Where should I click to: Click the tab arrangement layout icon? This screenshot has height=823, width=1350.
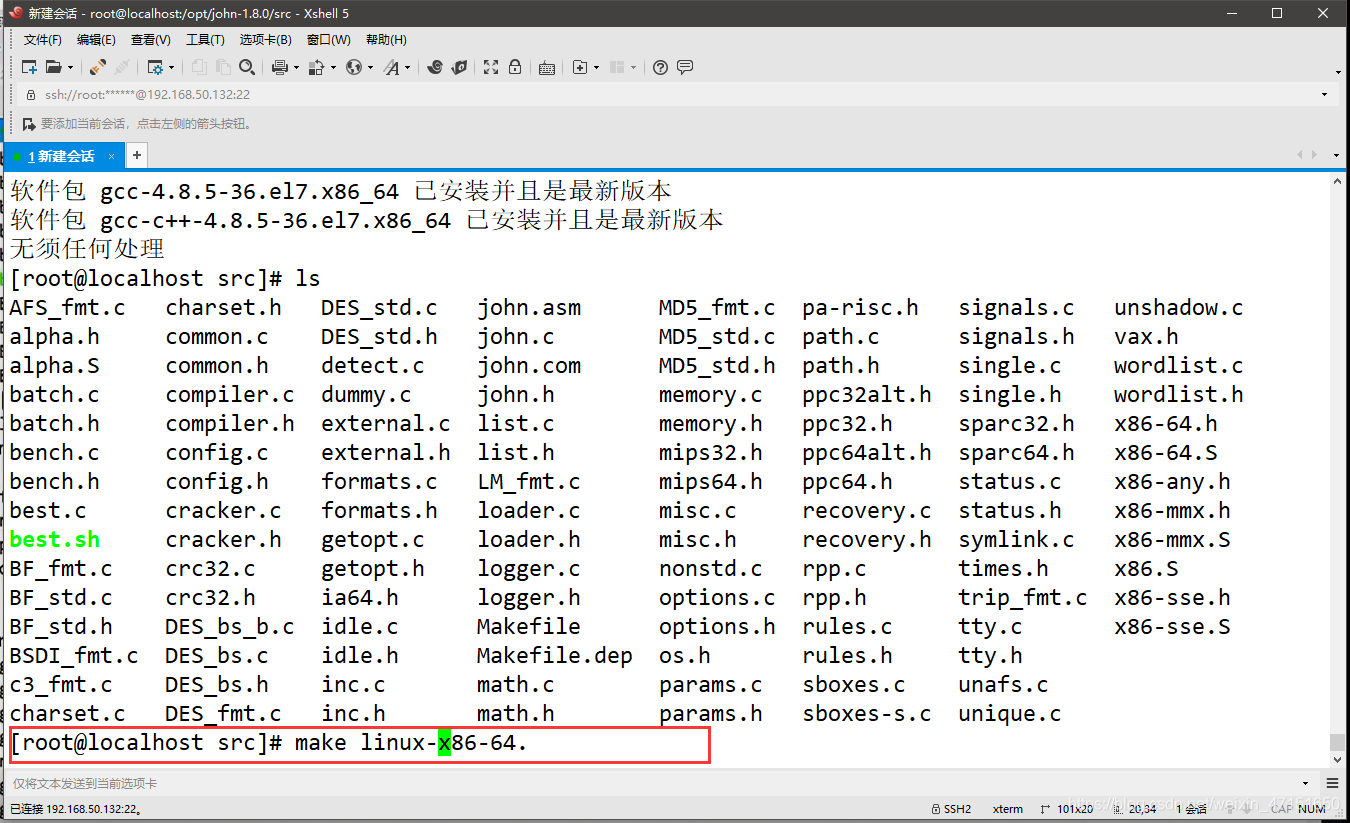617,67
